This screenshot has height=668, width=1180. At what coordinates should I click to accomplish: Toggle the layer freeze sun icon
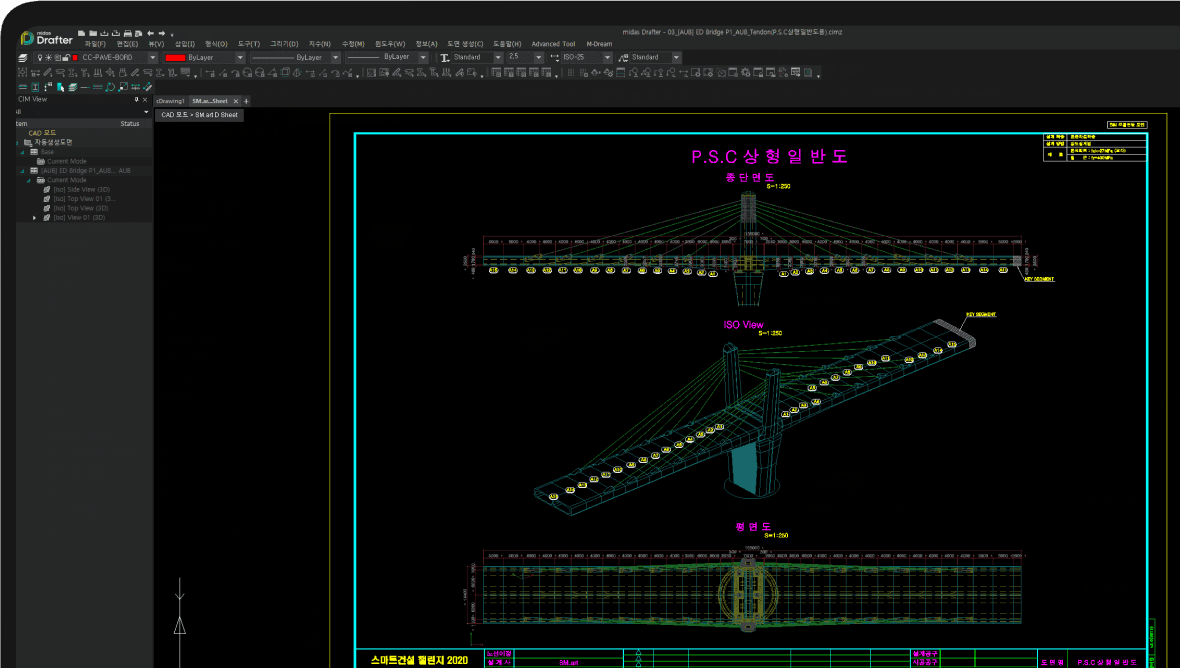(x=48, y=58)
